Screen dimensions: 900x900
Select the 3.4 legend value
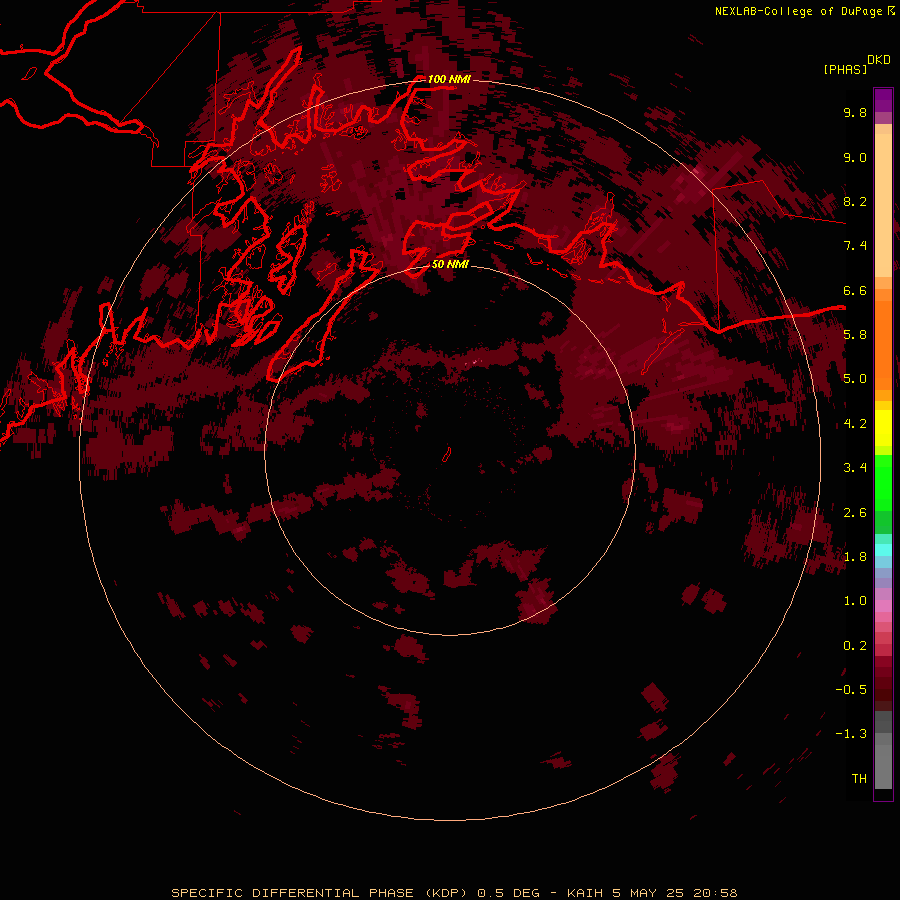coord(855,467)
